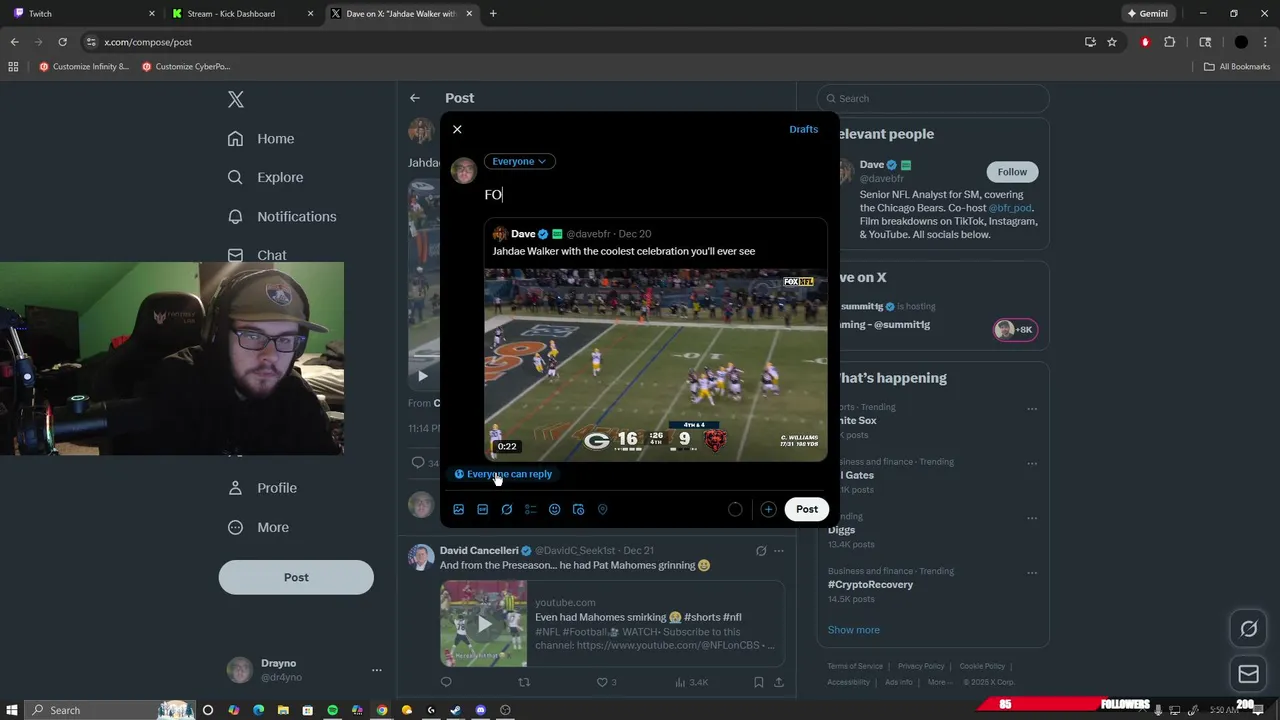
Task: Open Notifications in X sidebar
Action: [282, 216]
